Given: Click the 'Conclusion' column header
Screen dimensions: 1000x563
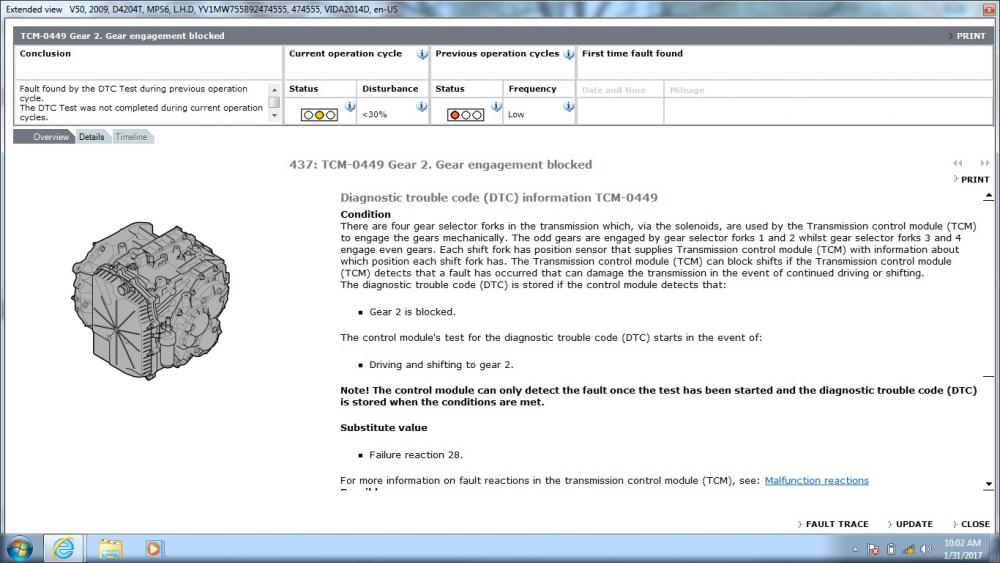Looking at the screenshot, I should coord(45,54).
